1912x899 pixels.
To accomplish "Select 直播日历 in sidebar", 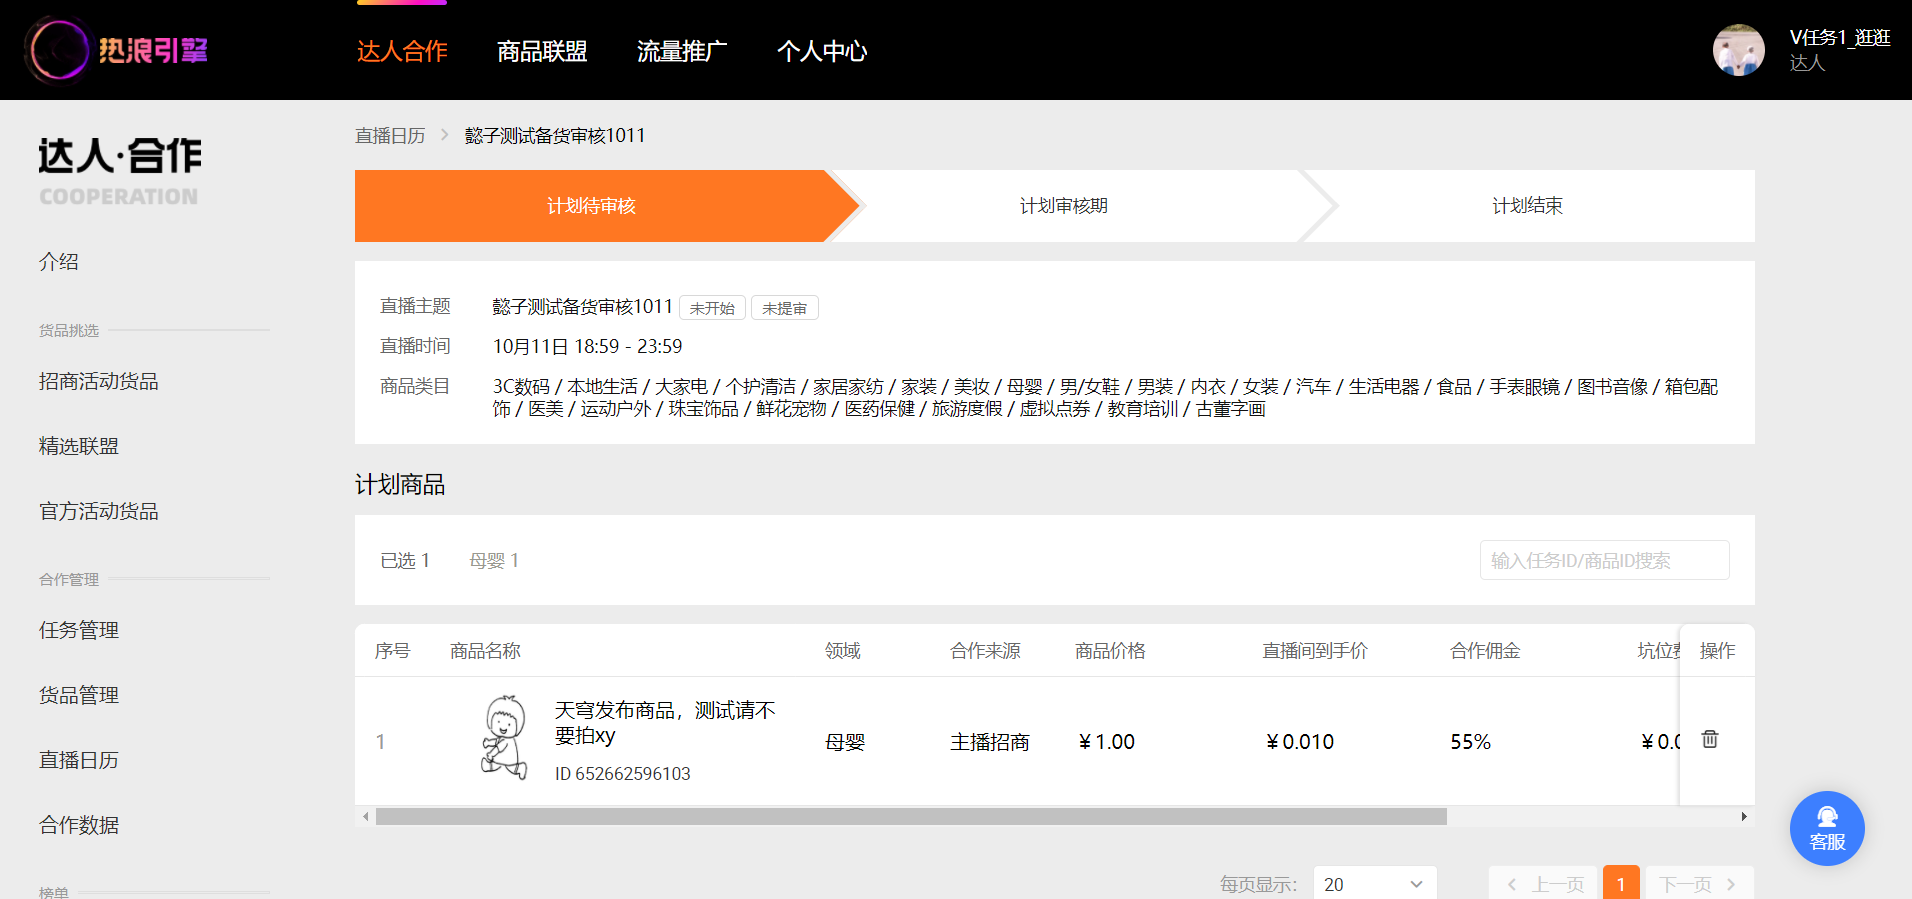I will click(79, 761).
